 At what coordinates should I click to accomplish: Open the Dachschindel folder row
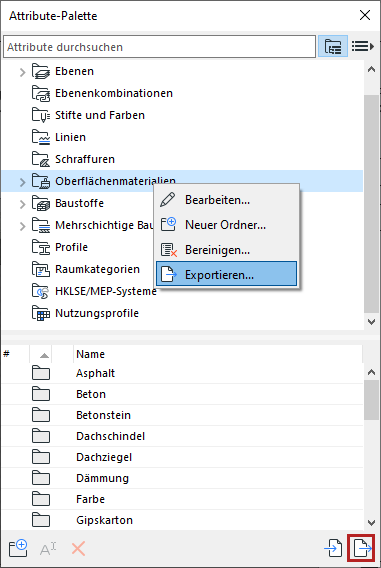tap(182, 436)
